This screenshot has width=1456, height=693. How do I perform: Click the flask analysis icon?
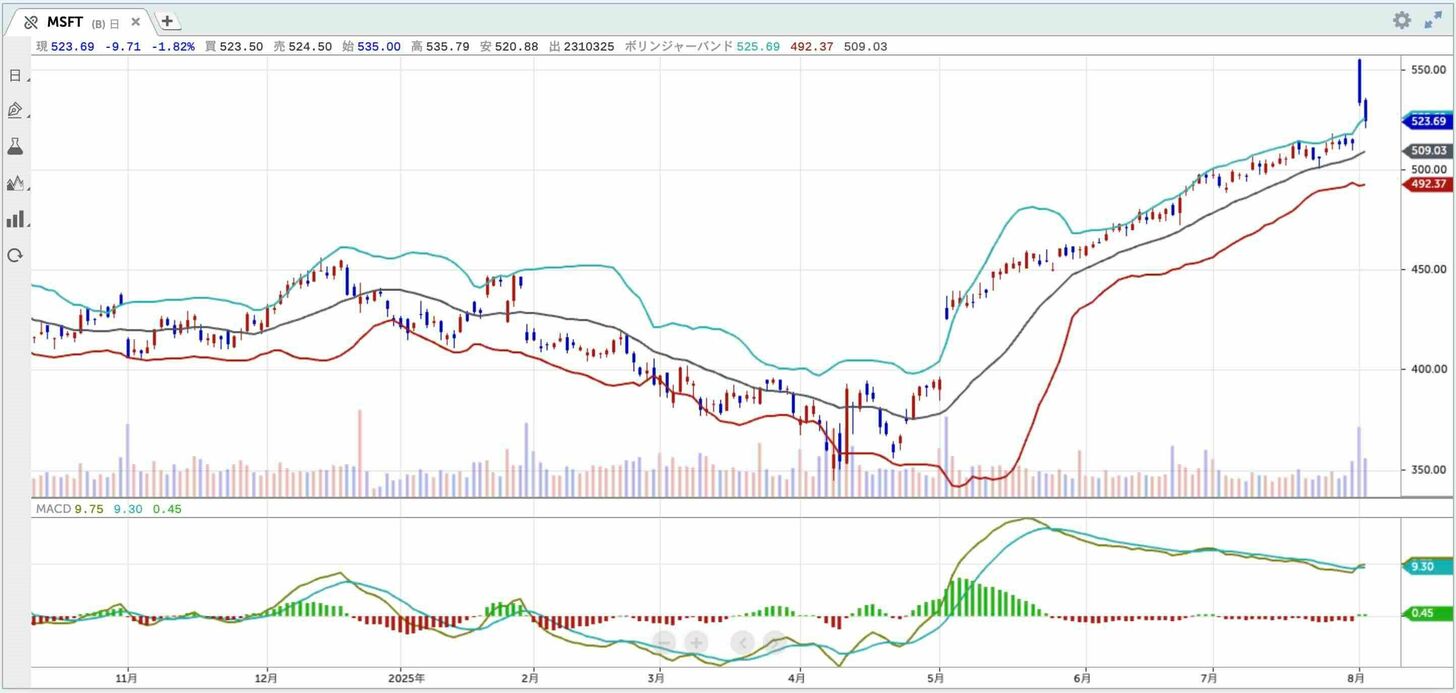coord(15,147)
